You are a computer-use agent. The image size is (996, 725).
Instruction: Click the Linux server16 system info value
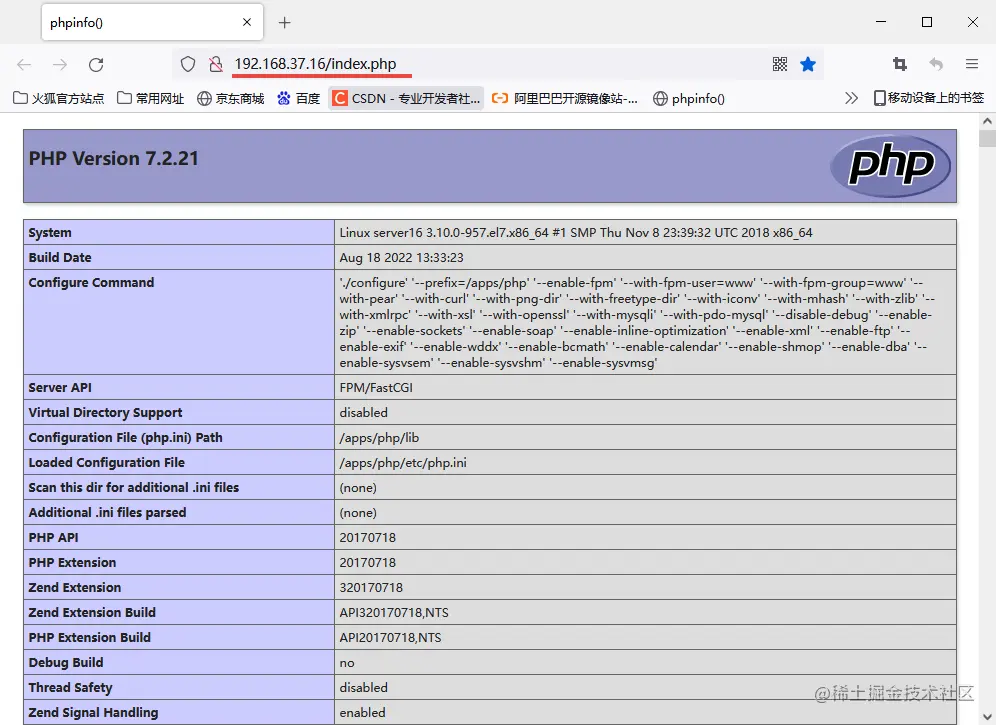click(575, 233)
